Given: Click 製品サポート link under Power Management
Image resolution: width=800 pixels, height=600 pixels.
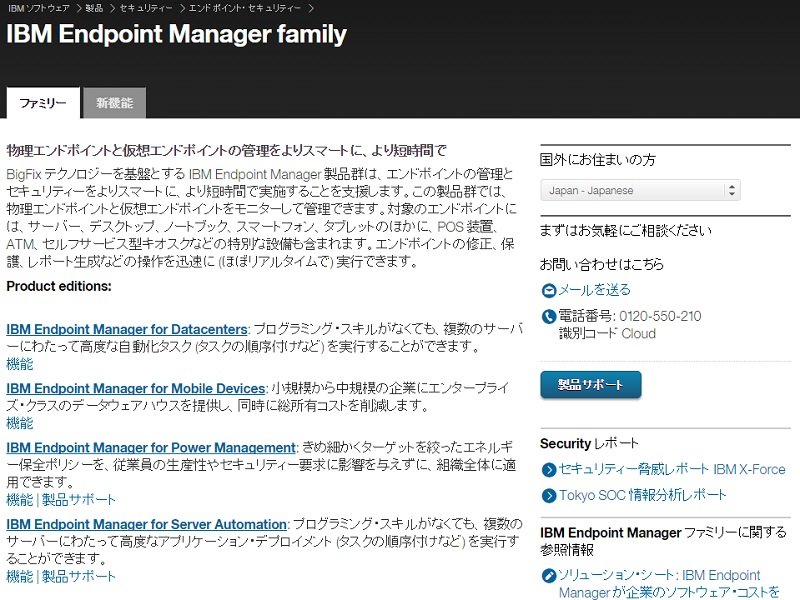Looking at the screenshot, I should point(79,499).
